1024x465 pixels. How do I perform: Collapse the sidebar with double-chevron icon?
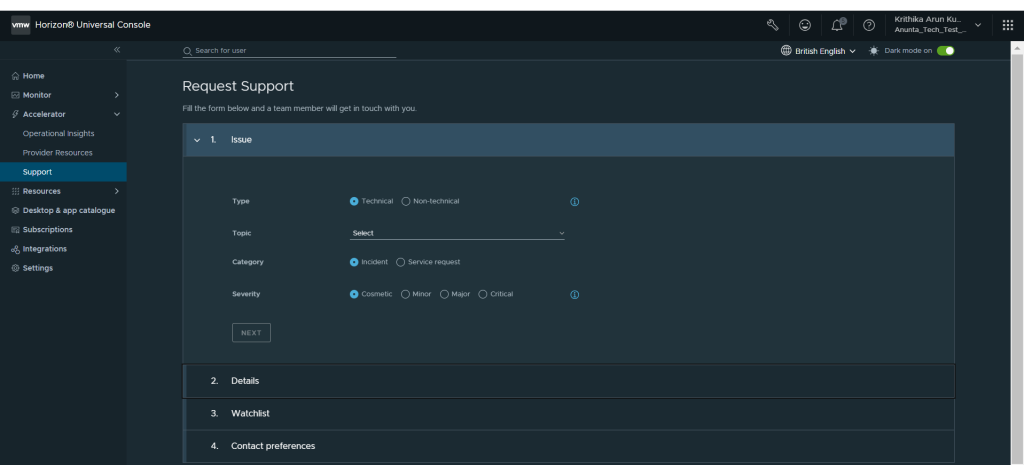(x=116, y=50)
